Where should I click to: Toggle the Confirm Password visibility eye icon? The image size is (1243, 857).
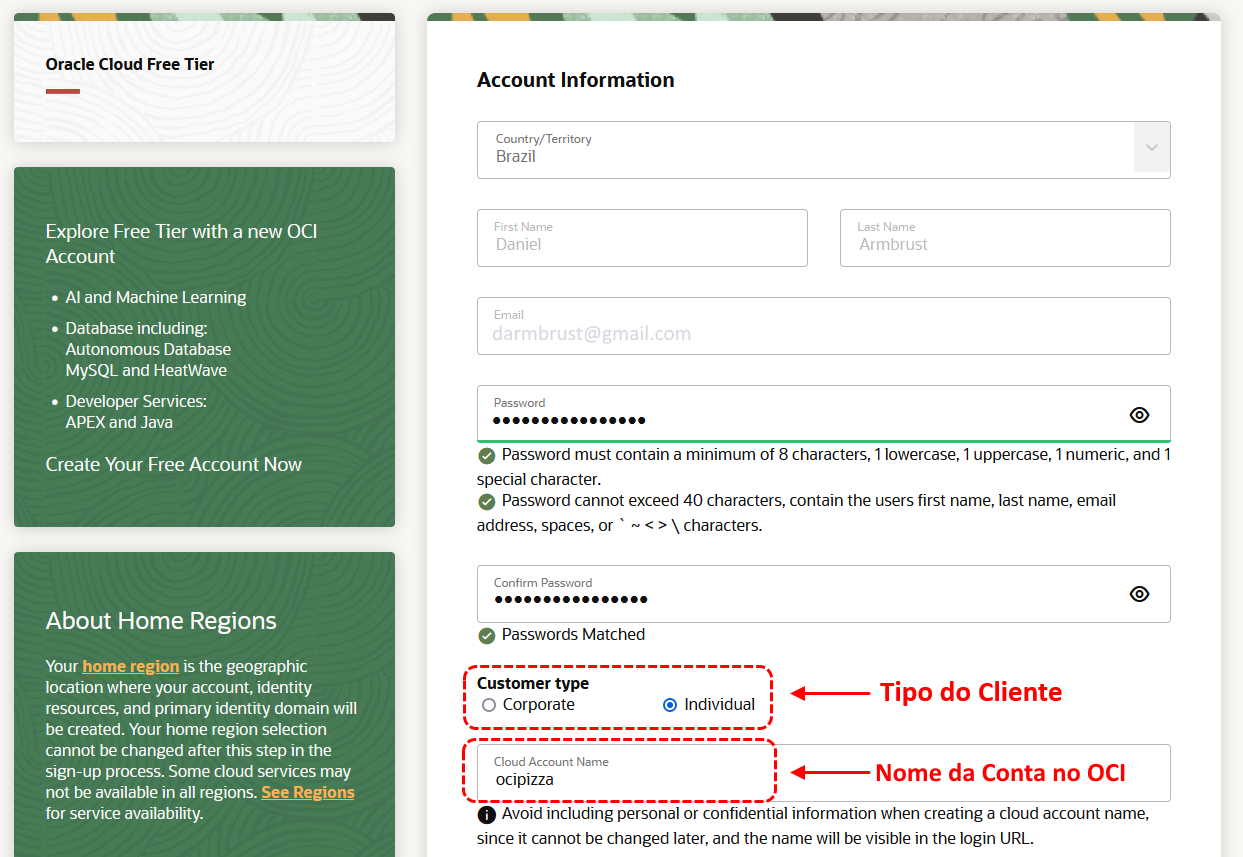(x=1139, y=594)
